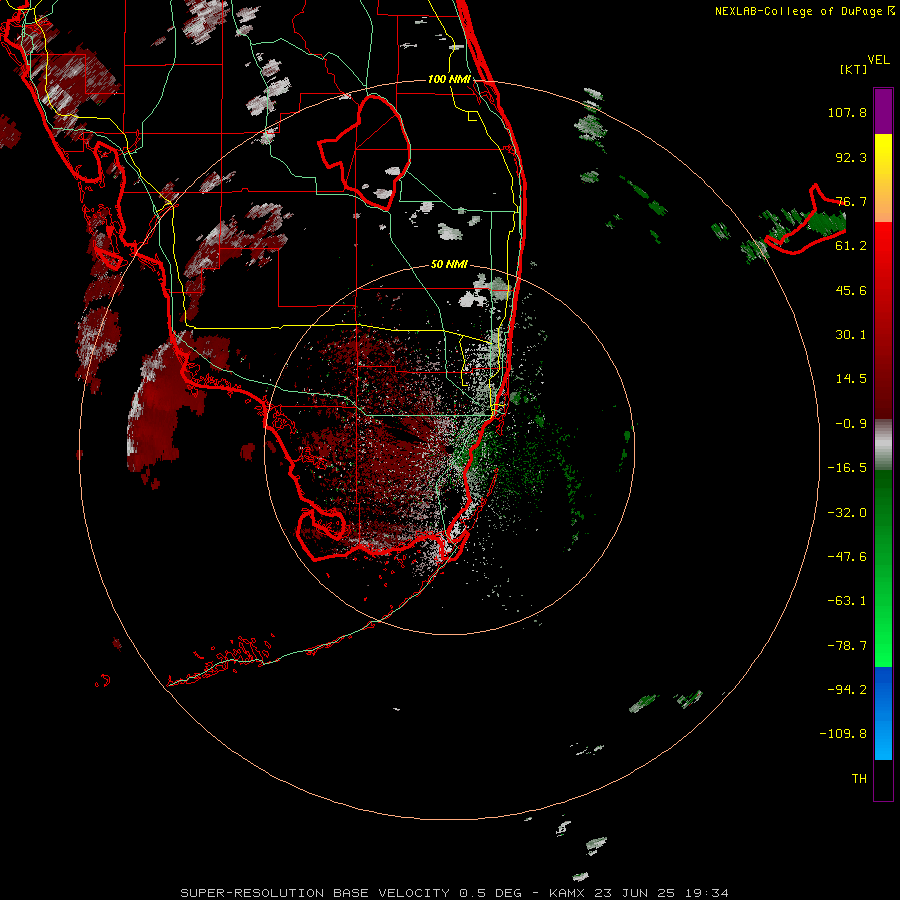Click the -109.8 legend value

coord(843,734)
